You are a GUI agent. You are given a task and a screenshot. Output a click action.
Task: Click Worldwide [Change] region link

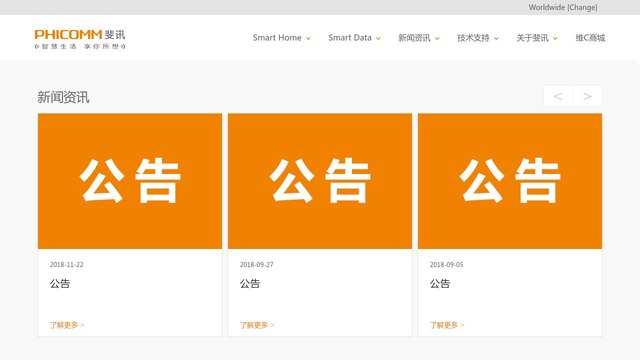point(563,7)
